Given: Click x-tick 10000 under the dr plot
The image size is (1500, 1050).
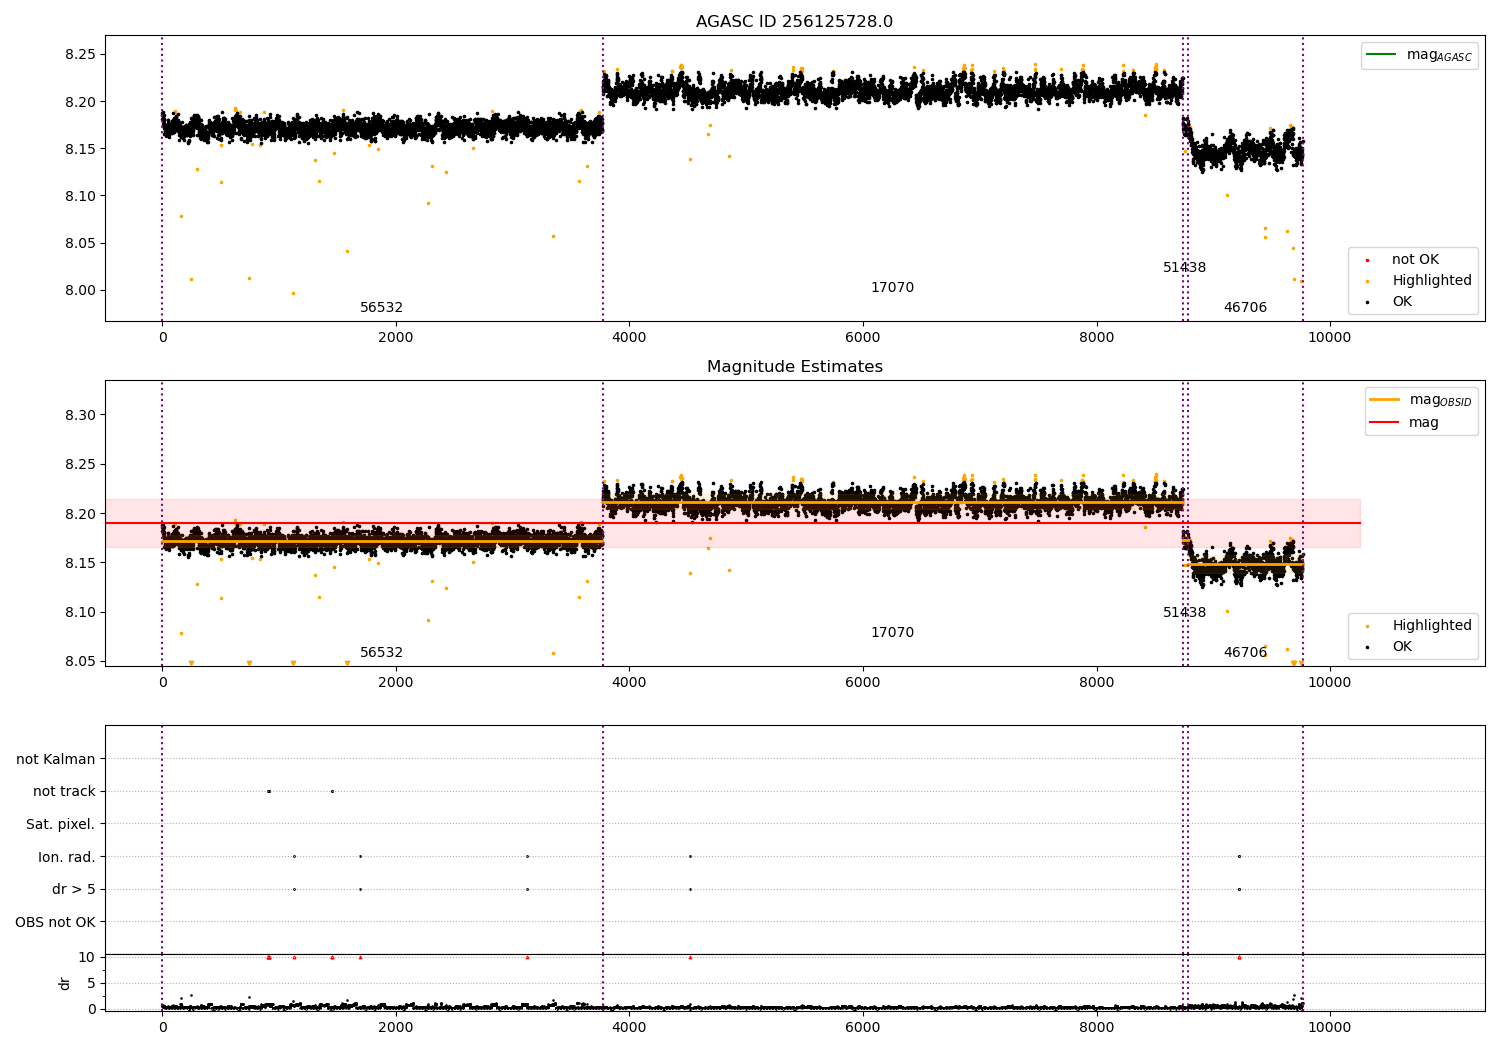Looking at the screenshot, I should pos(1330,1027).
